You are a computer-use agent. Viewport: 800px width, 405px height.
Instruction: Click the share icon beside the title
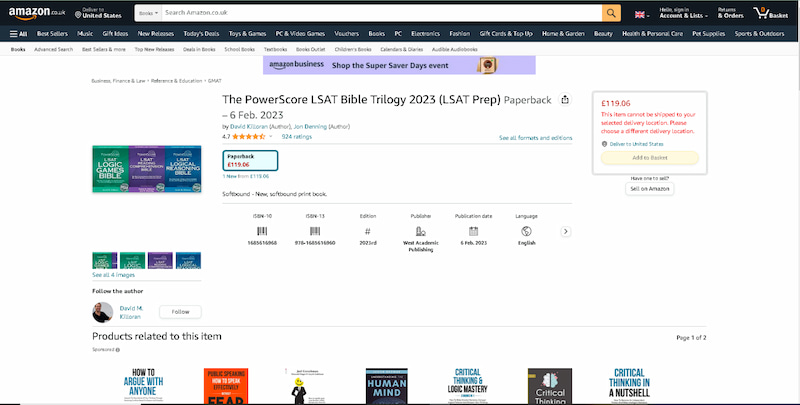(x=565, y=99)
